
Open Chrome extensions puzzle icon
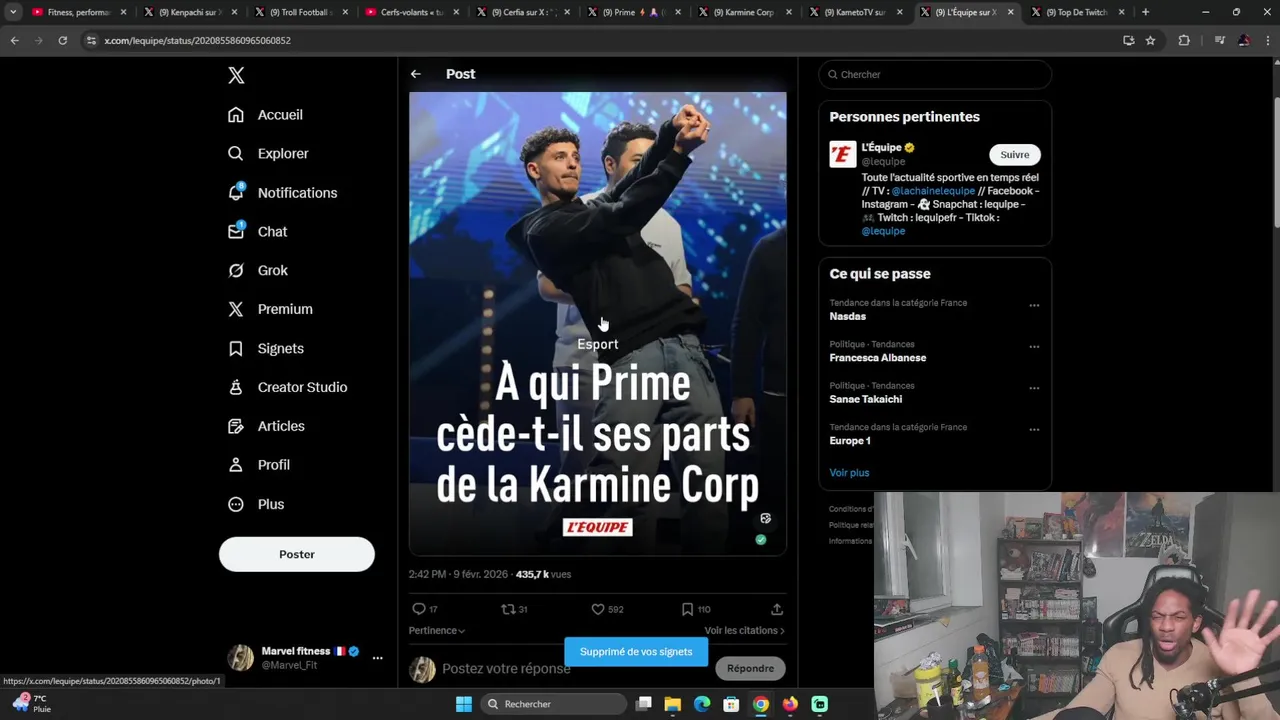(1184, 40)
